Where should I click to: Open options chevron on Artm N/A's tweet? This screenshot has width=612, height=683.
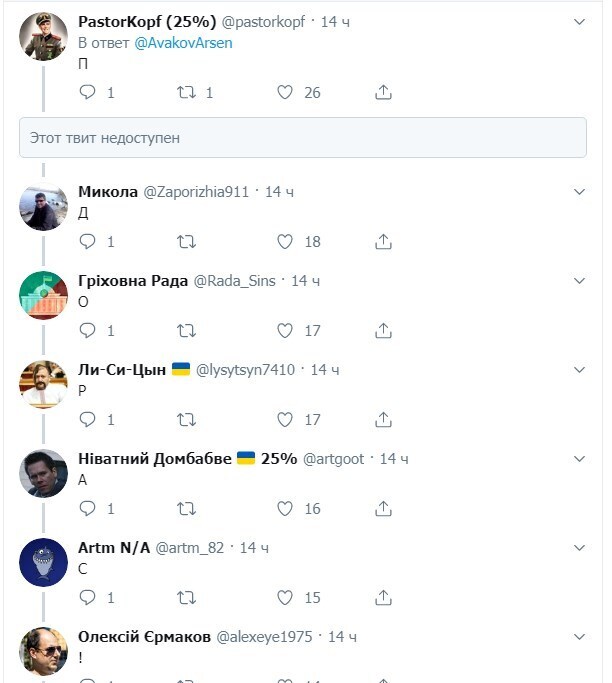(579, 548)
